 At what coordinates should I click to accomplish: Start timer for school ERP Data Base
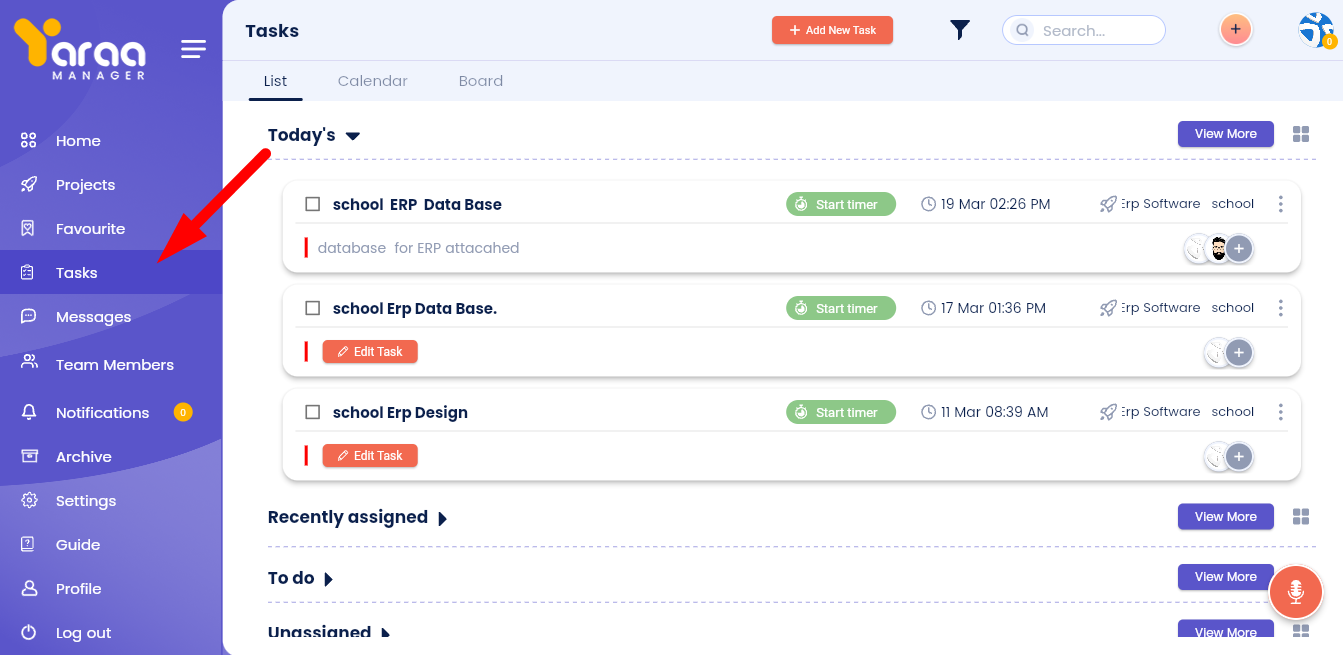pyautogui.click(x=840, y=204)
